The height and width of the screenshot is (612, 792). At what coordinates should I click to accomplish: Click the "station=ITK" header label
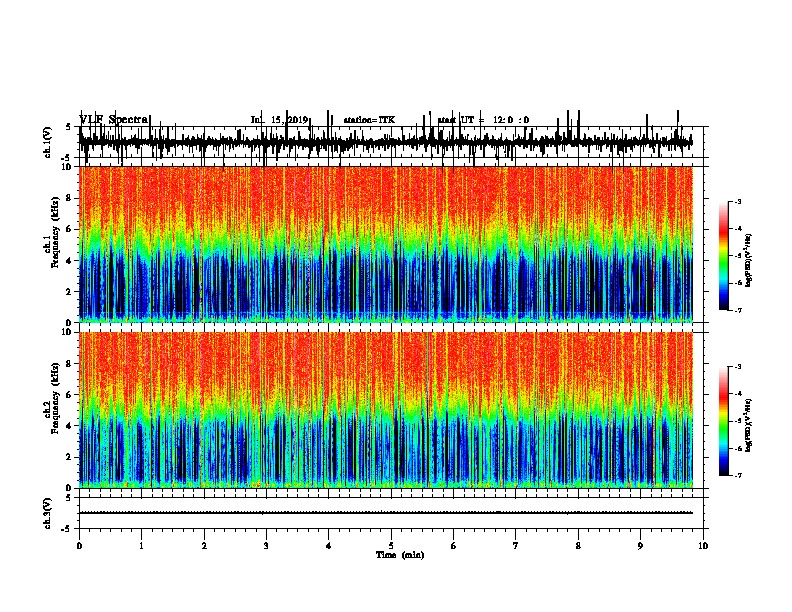pos(369,120)
